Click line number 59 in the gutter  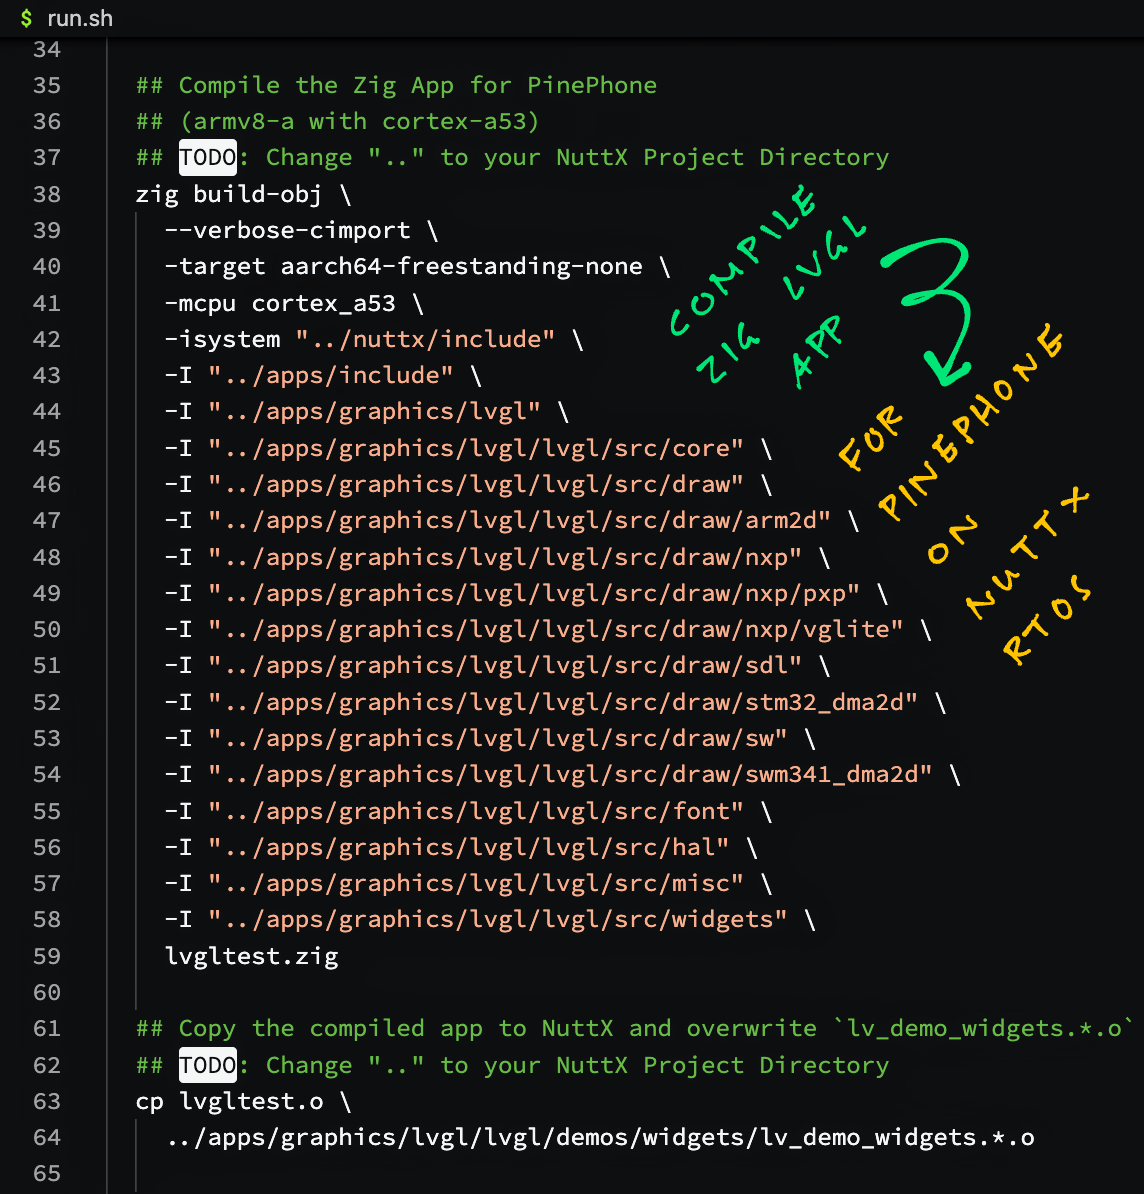(x=47, y=956)
